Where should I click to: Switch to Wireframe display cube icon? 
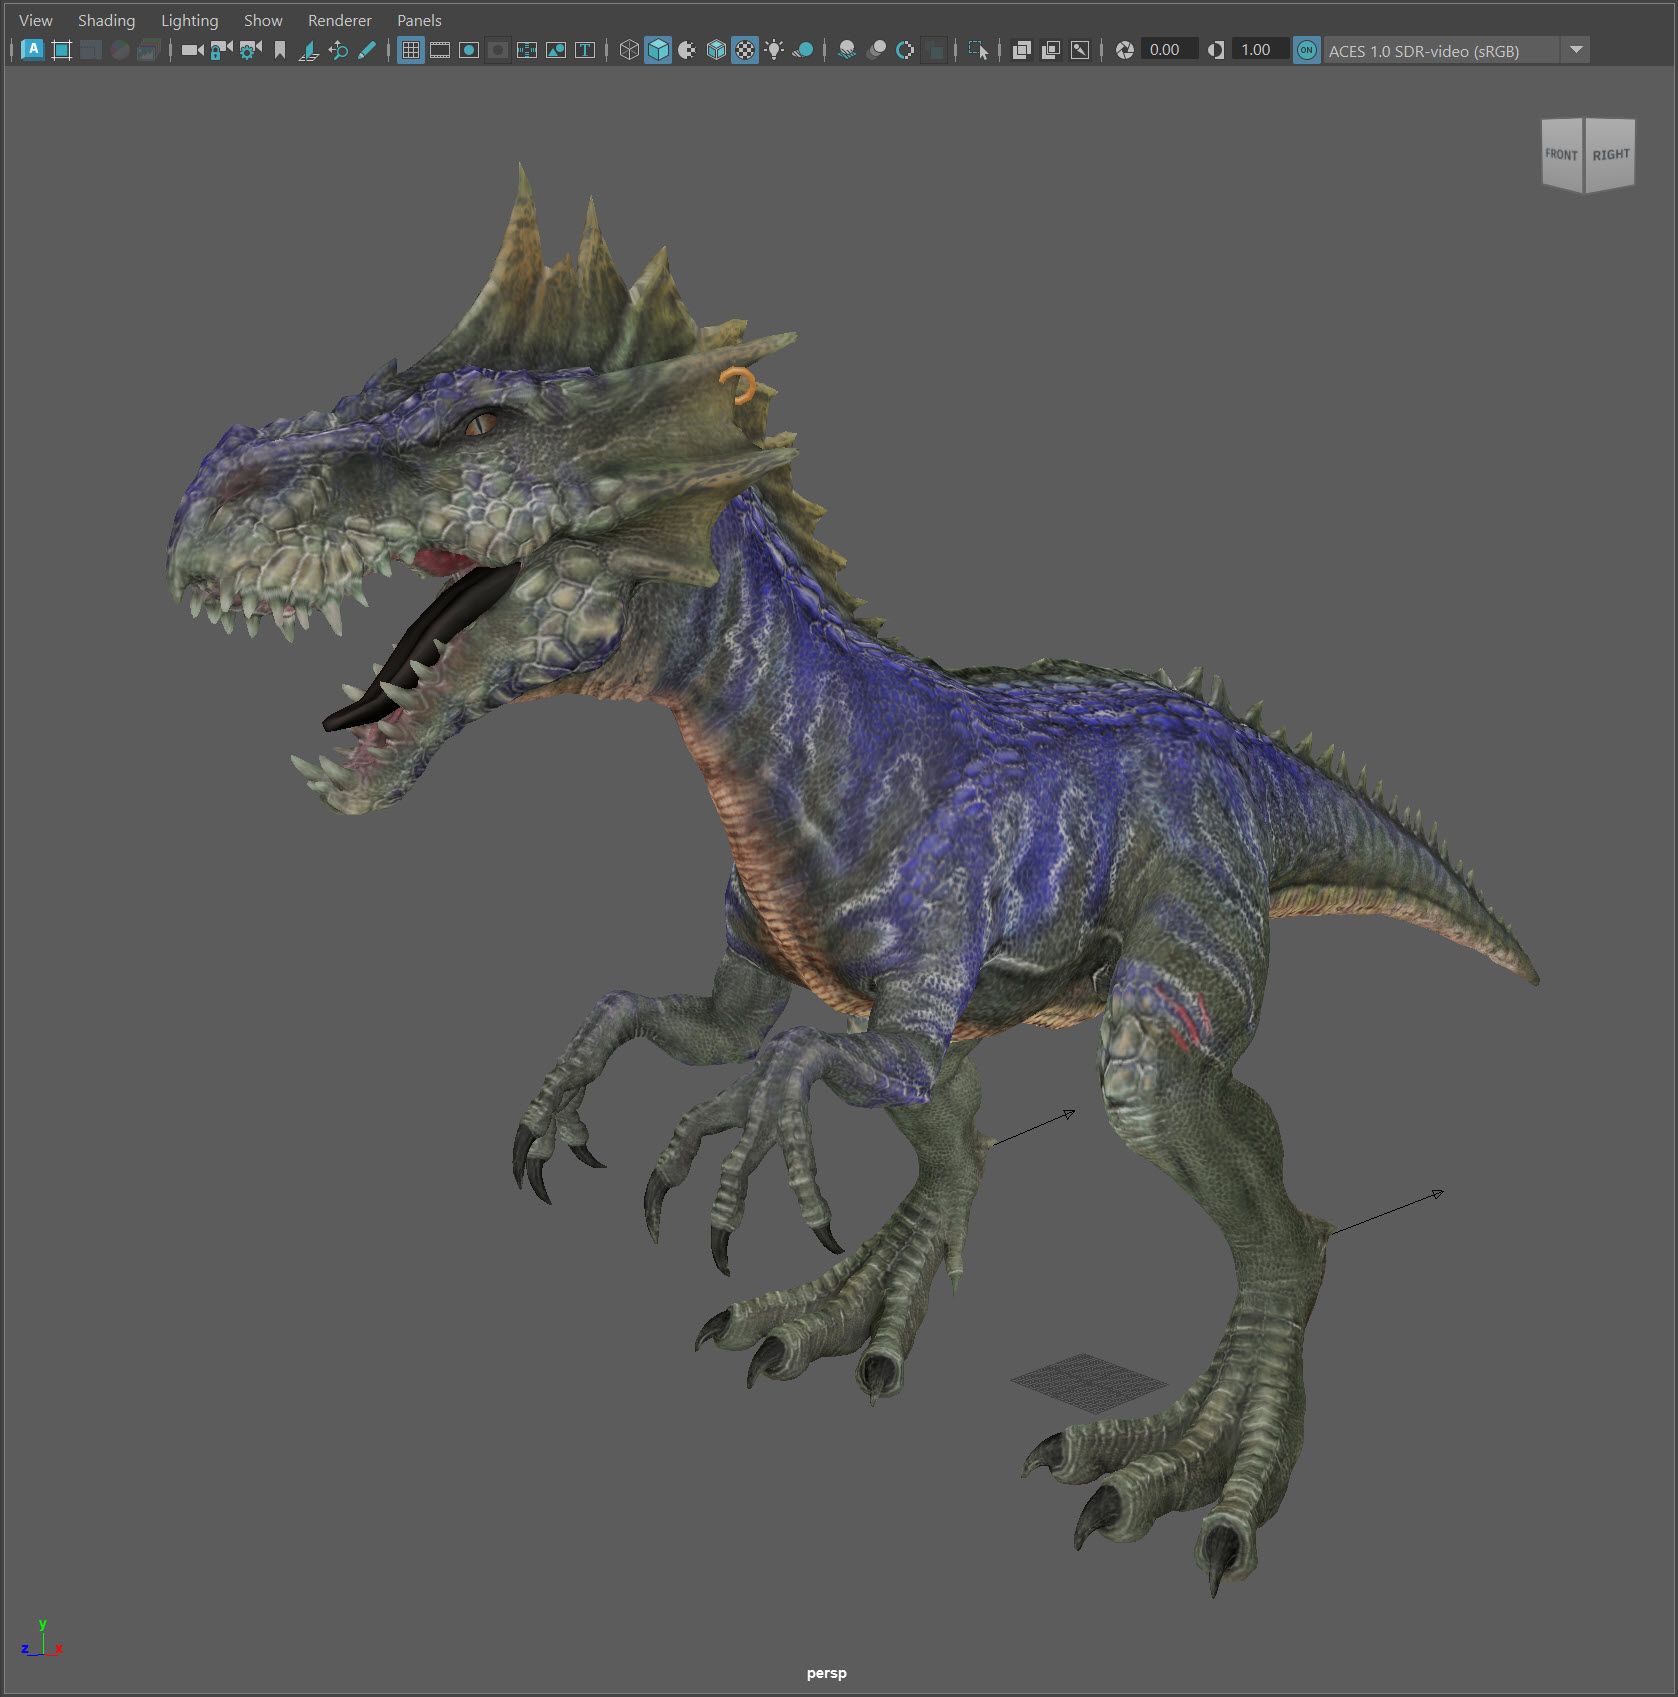tap(629, 50)
